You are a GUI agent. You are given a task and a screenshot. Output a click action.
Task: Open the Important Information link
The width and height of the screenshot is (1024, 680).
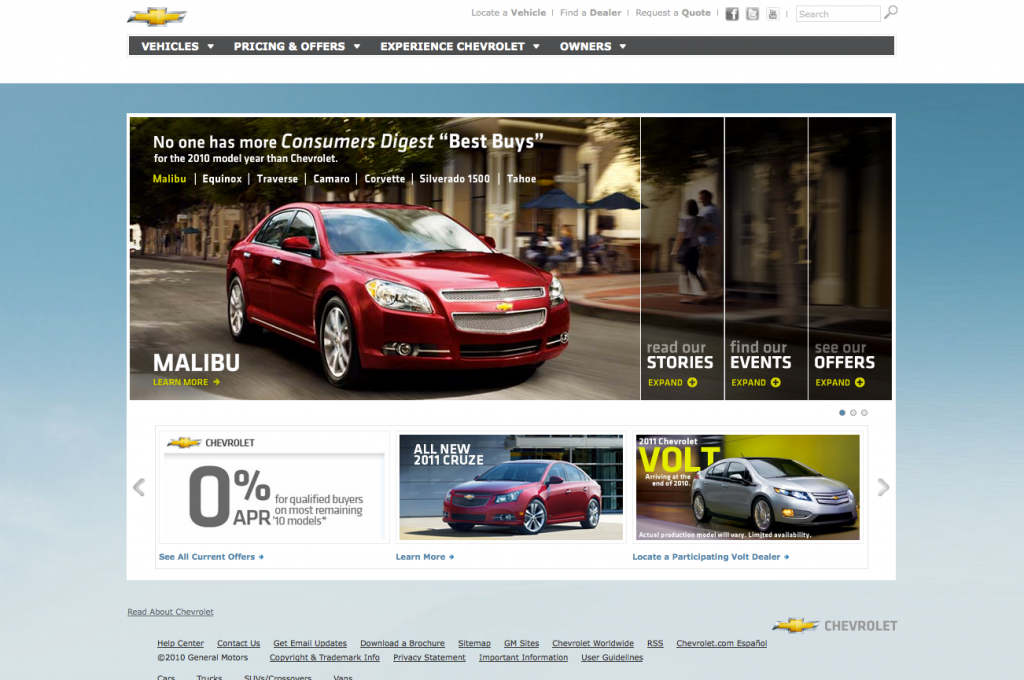[x=523, y=658]
